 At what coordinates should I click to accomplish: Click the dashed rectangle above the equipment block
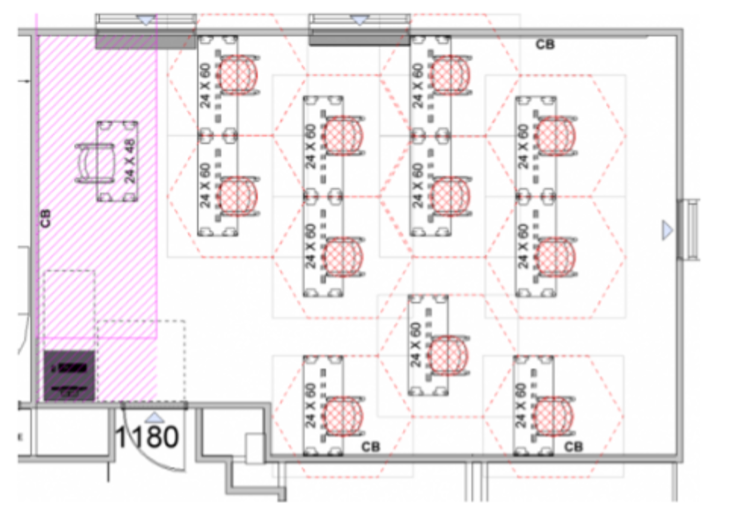click(x=69, y=308)
